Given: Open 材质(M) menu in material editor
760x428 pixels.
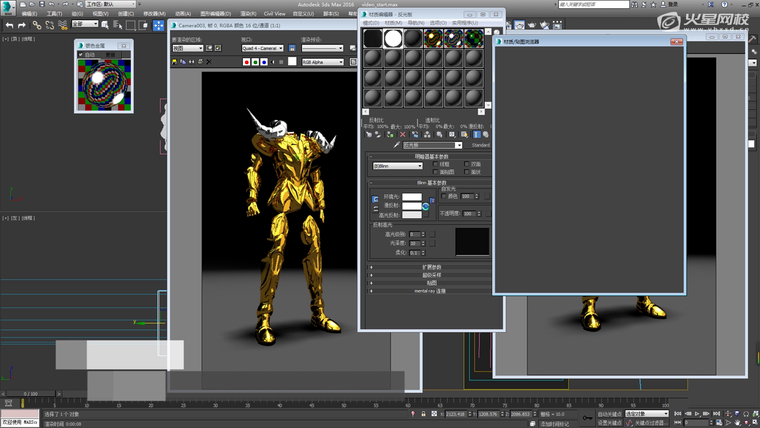Looking at the screenshot, I should point(394,22).
